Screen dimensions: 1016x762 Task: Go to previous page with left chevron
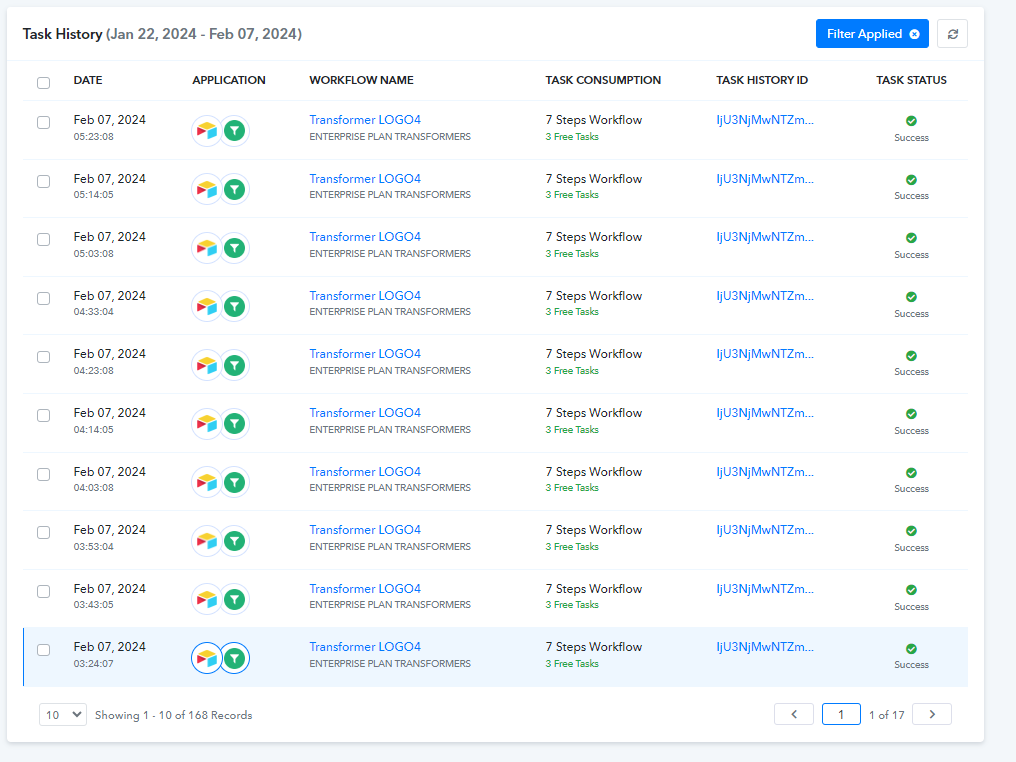click(794, 714)
